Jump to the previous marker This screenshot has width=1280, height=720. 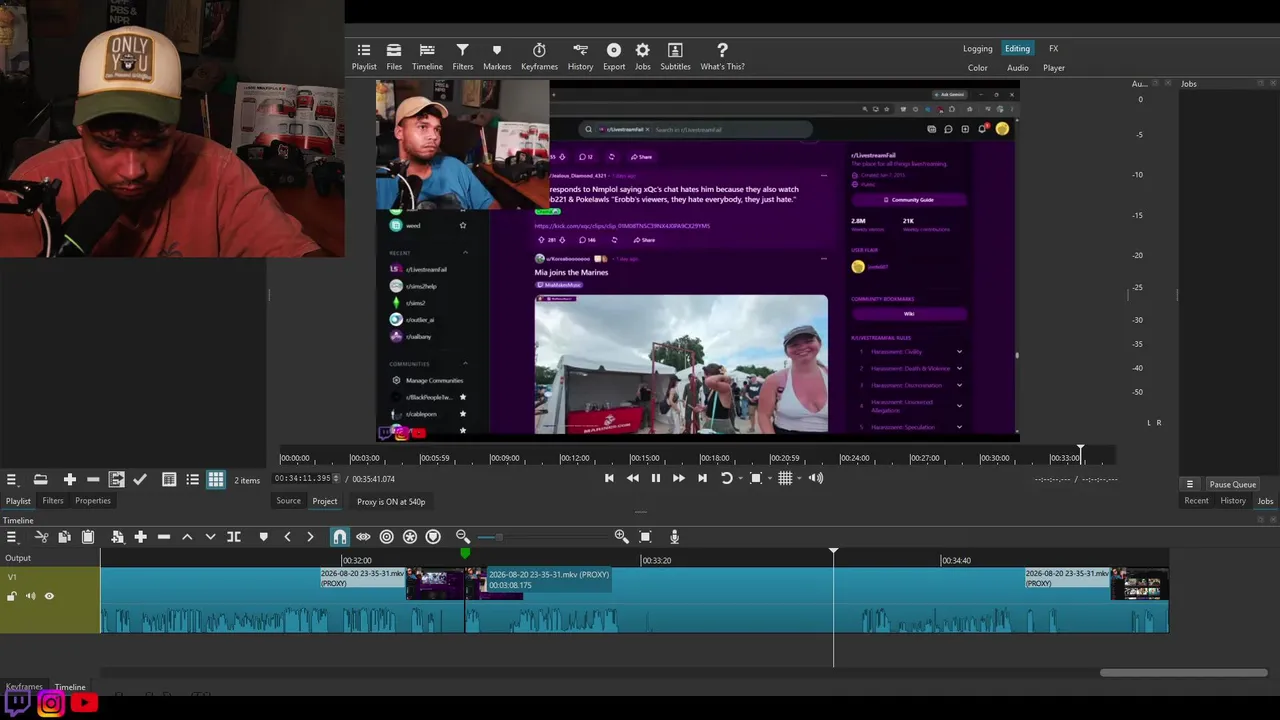pyautogui.click(x=287, y=537)
